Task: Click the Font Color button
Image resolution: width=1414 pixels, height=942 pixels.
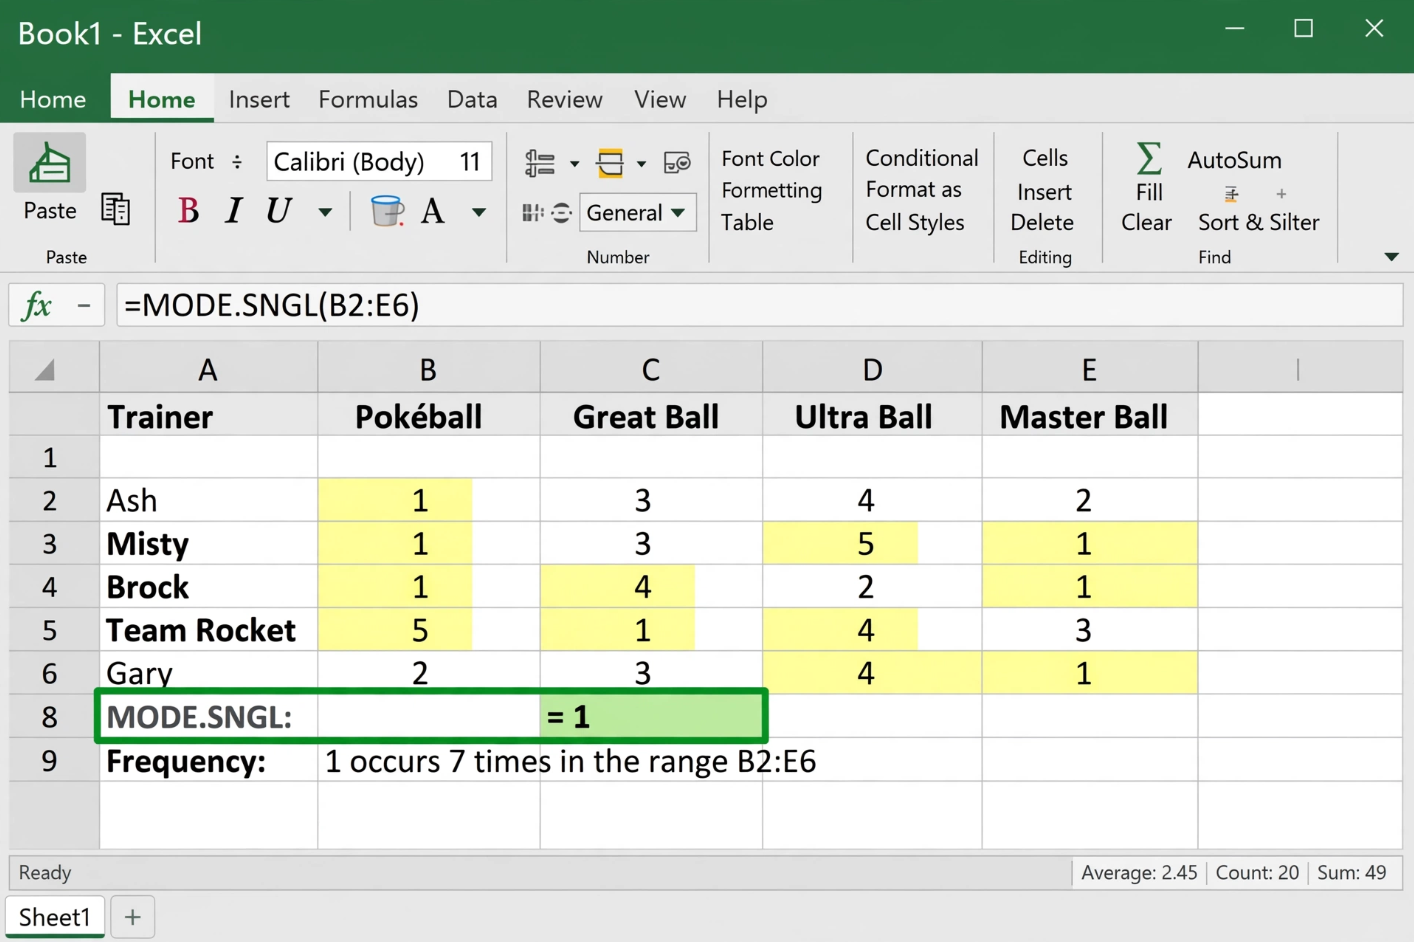Action: tap(770, 159)
